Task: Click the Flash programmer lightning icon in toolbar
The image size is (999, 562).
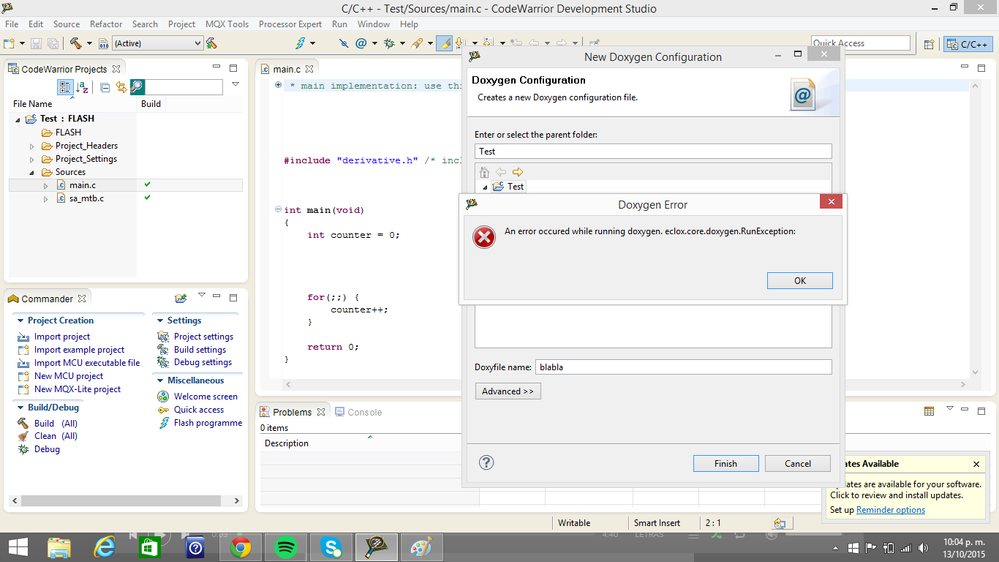Action: pyautogui.click(x=300, y=43)
